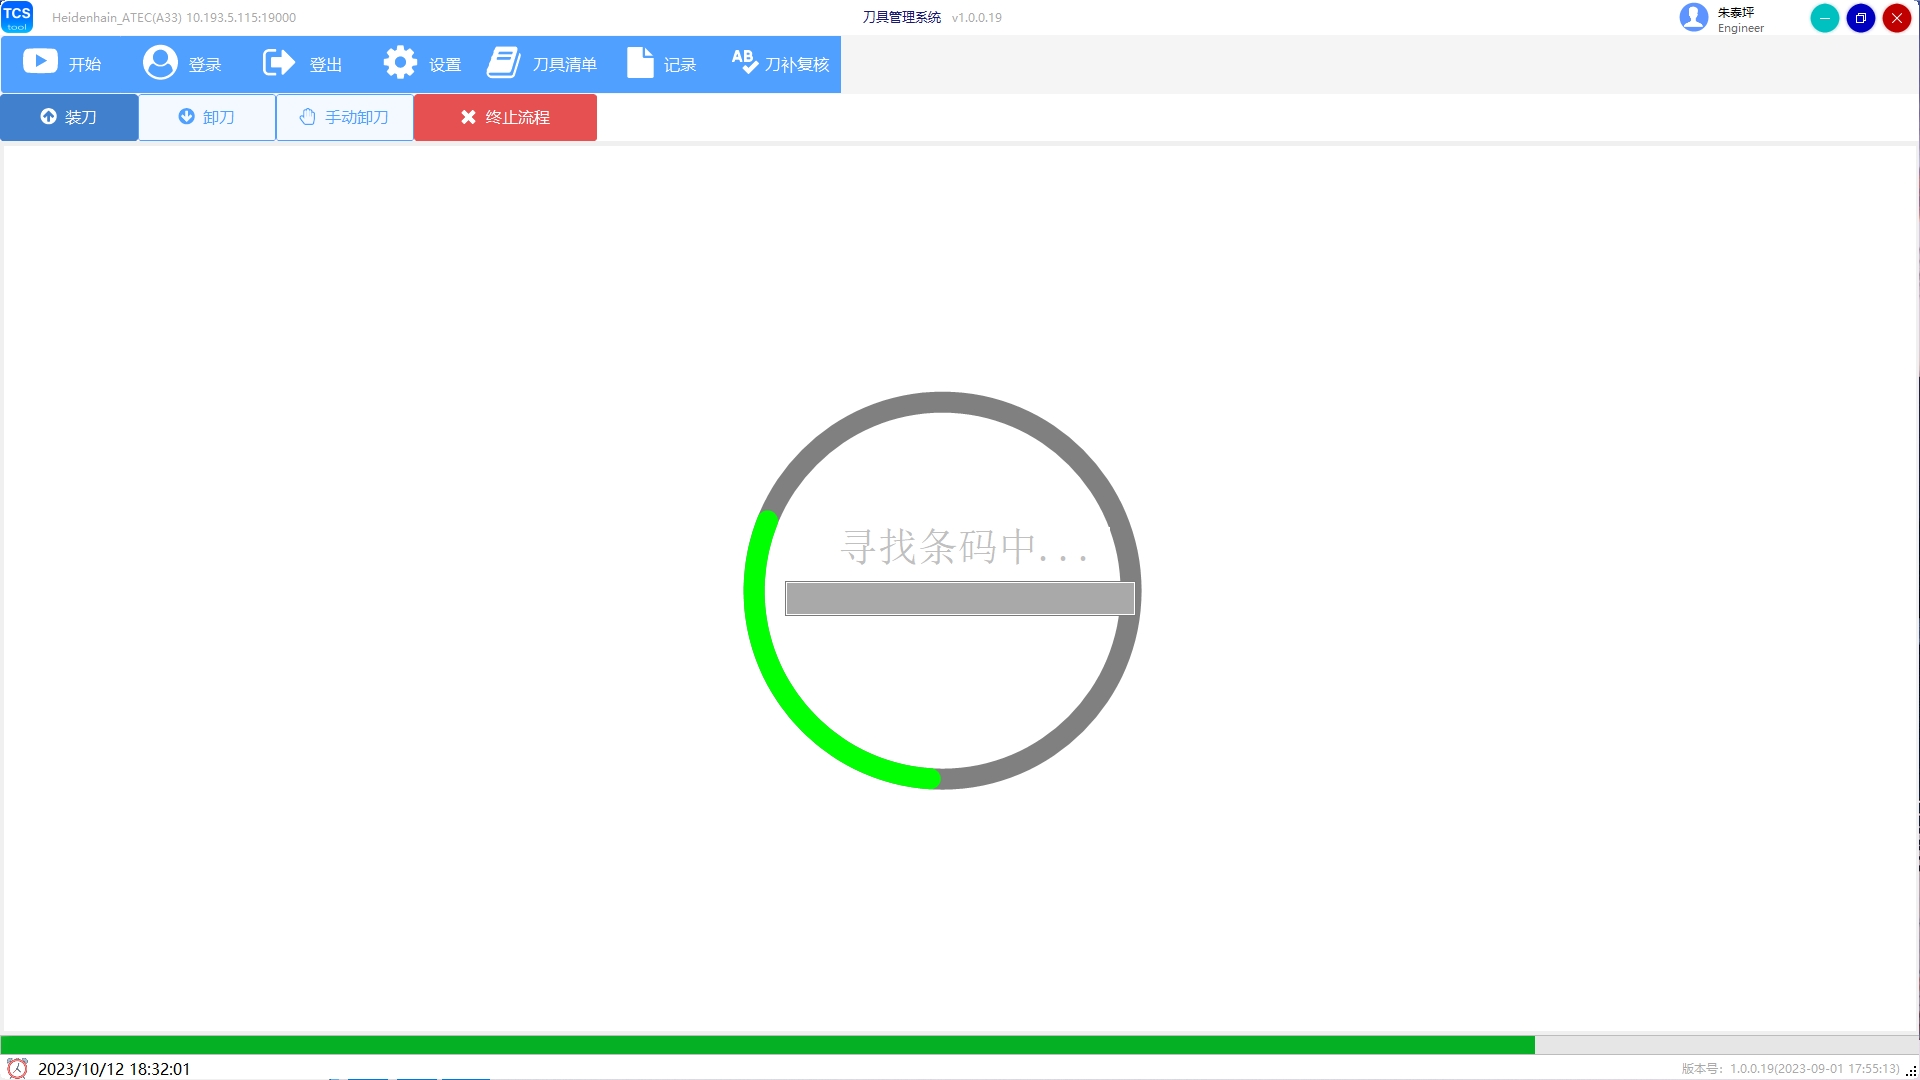1920x1080 pixels.
Task: Click the version number text at bottom right
Action: (x=1790, y=1068)
